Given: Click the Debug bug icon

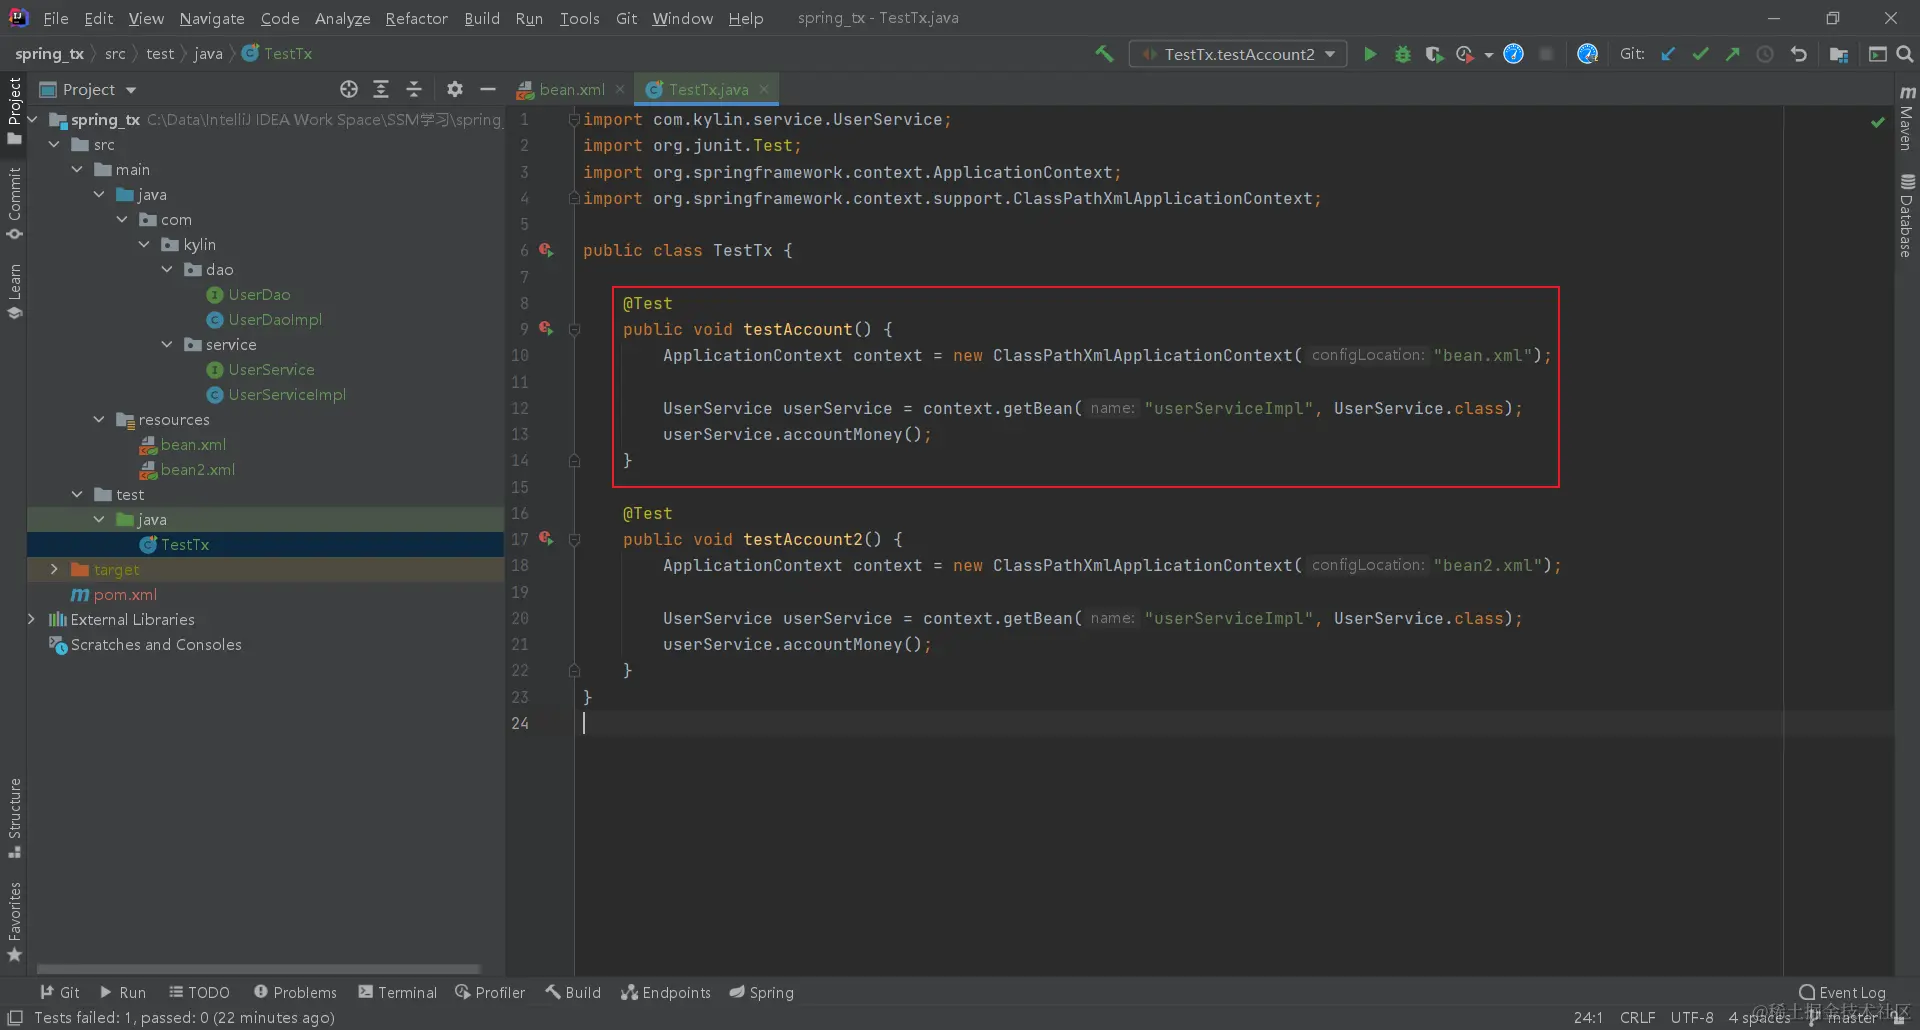Looking at the screenshot, I should coord(1402,54).
